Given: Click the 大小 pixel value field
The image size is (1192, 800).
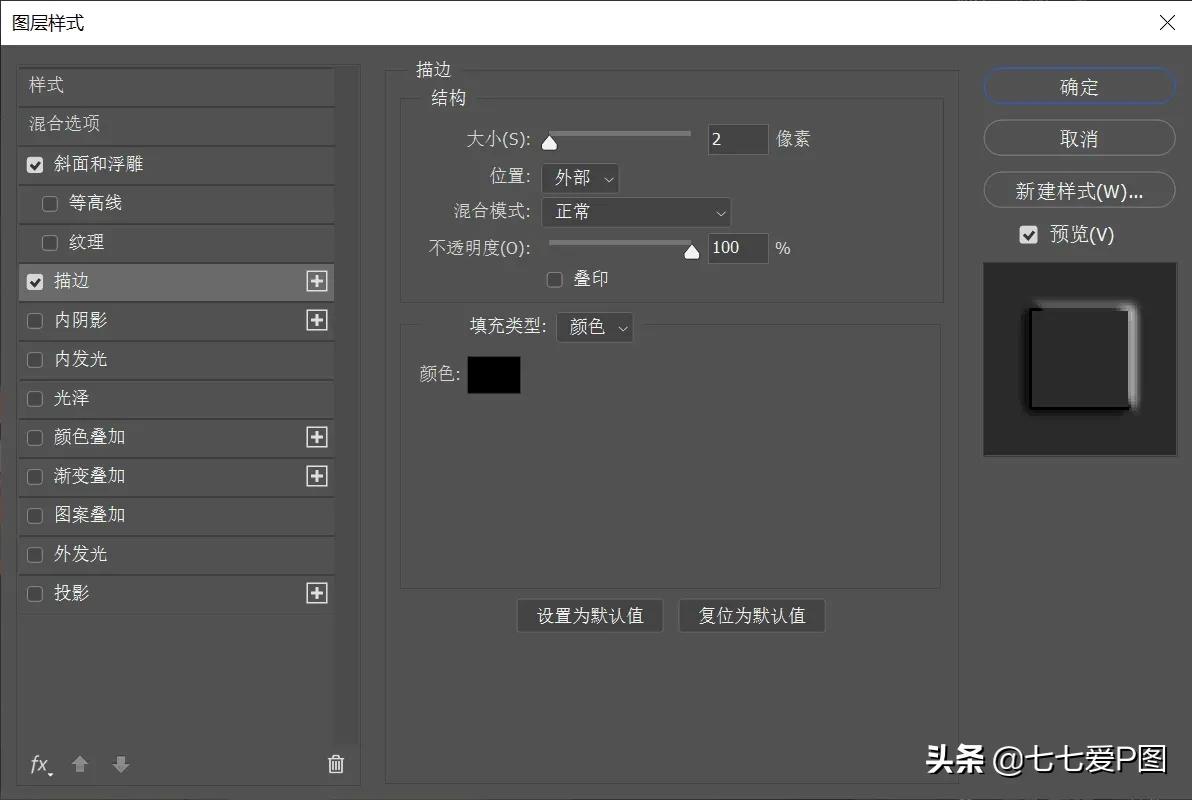Looking at the screenshot, I should [x=738, y=139].
